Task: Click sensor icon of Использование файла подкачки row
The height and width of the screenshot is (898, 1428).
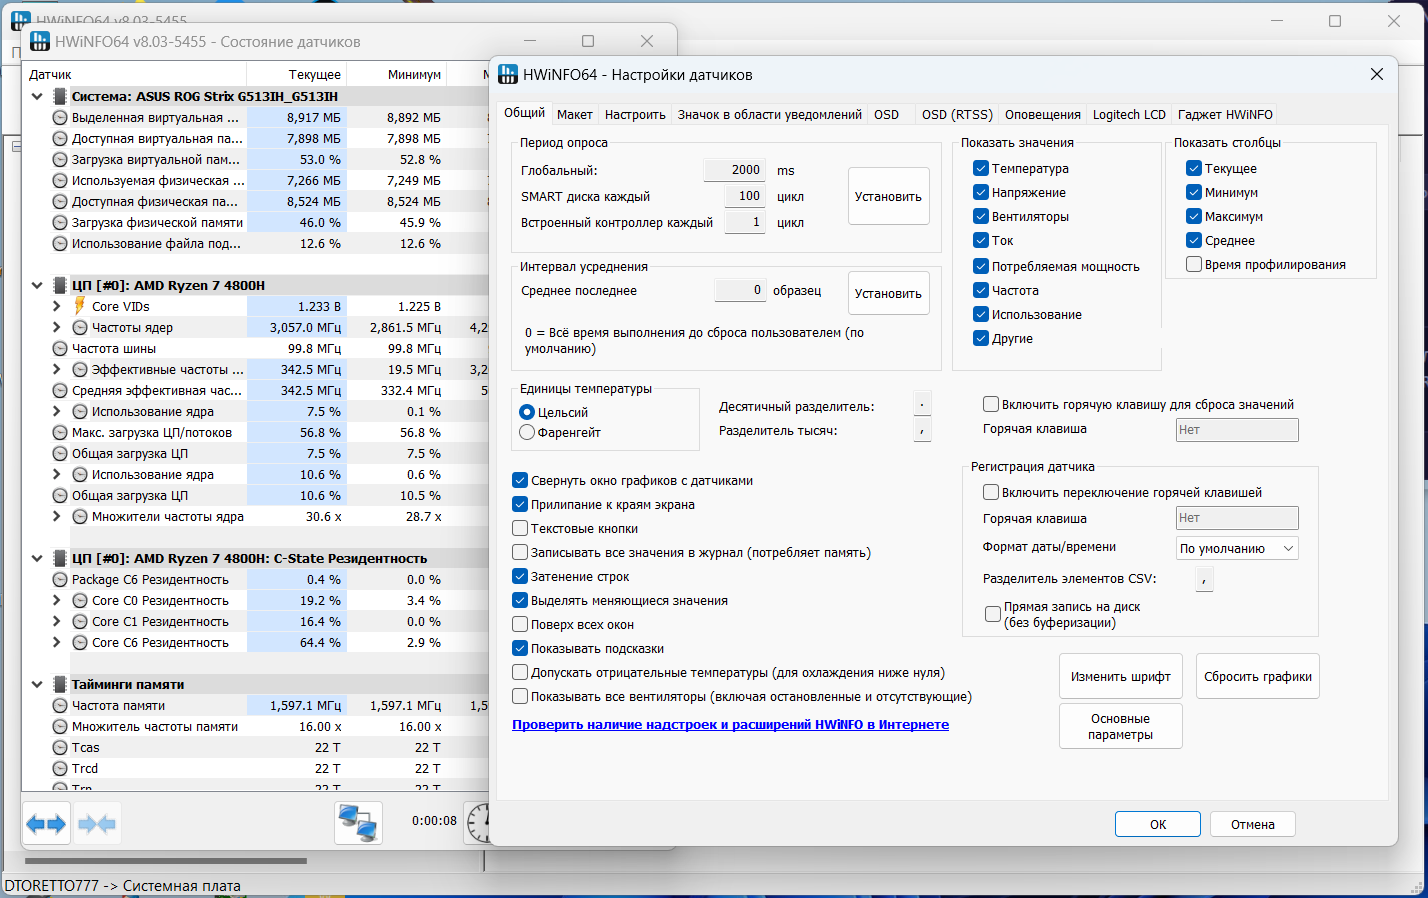Action: 60,244
